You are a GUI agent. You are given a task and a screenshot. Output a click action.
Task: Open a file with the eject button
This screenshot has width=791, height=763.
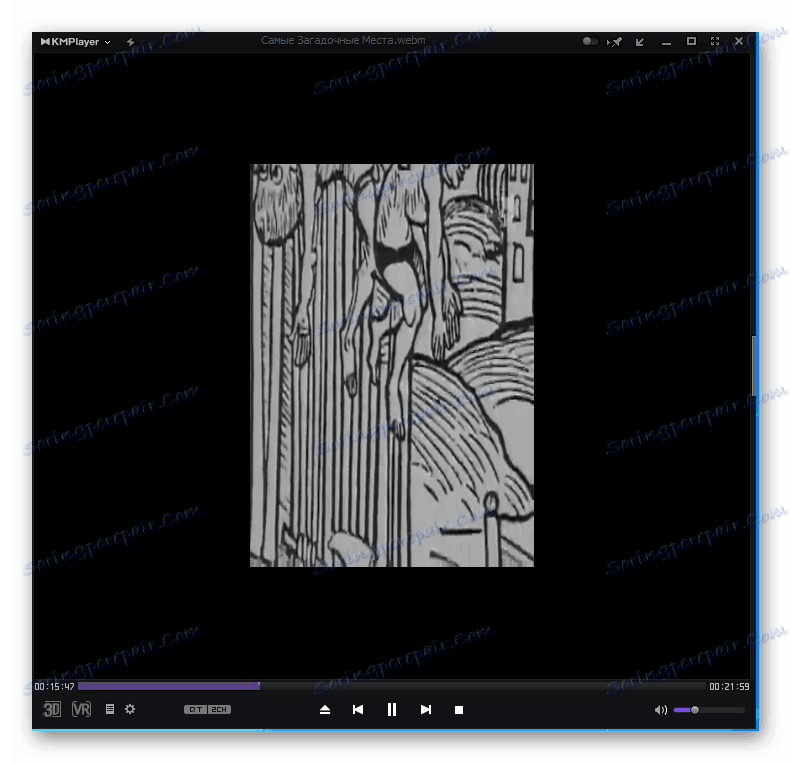pos(325,710)
